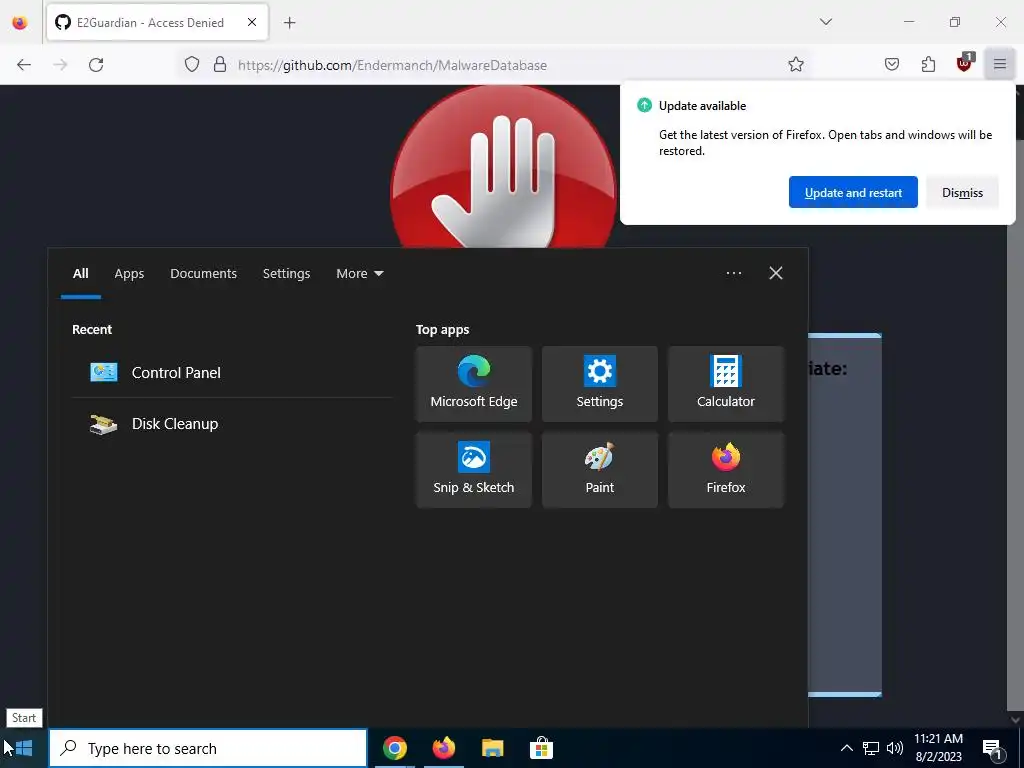This screenshot has width=1024, height=768.
Task: Click the tracking protection shield icon
Action: 191,65
